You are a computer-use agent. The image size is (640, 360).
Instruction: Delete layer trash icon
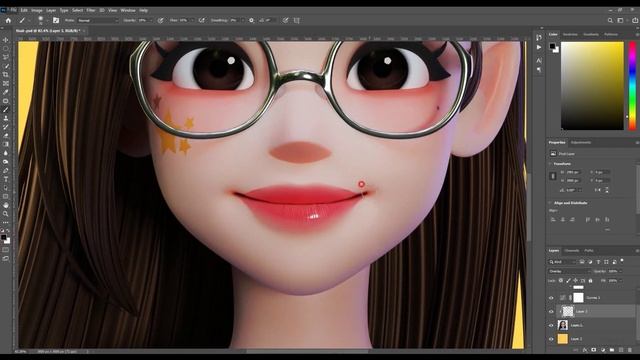(x=630, y=350)
